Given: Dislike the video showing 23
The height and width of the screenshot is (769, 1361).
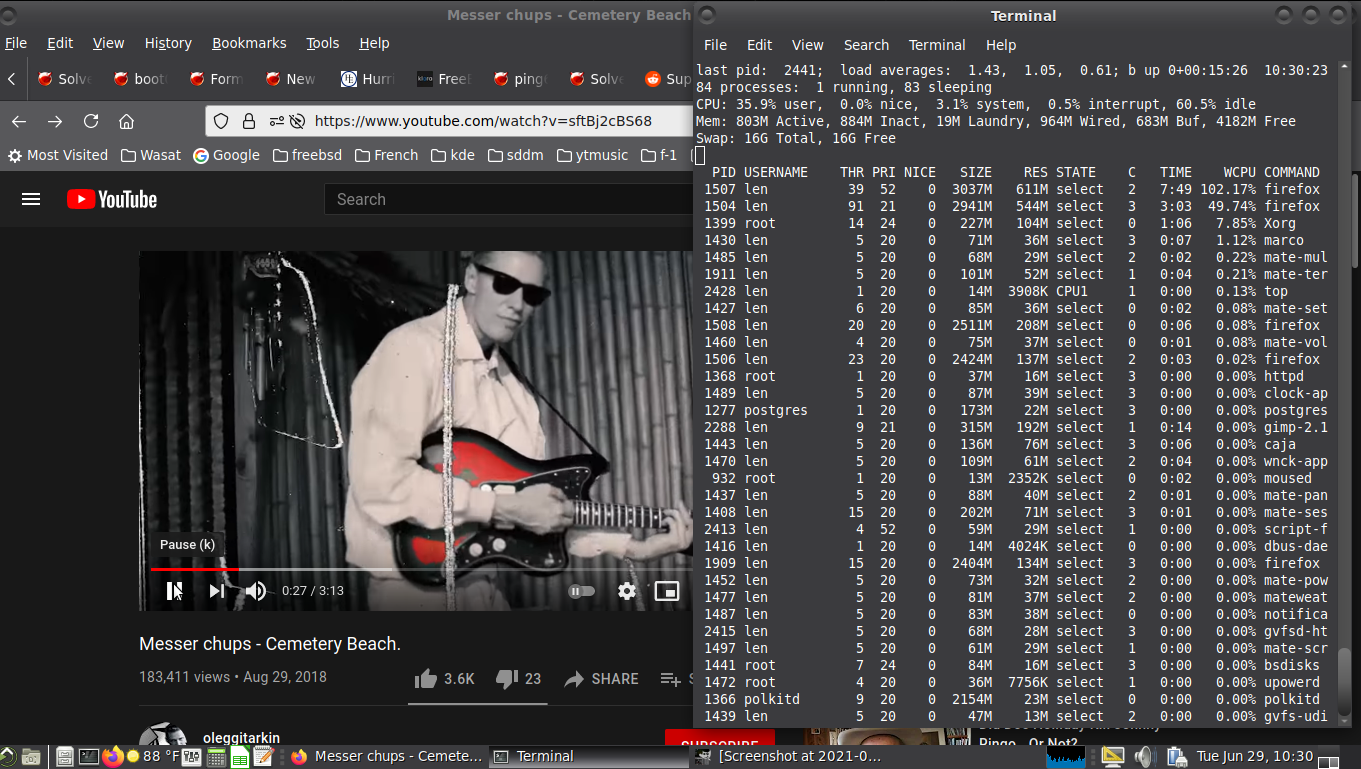Looking at the screenshot, I should point(519,679).
